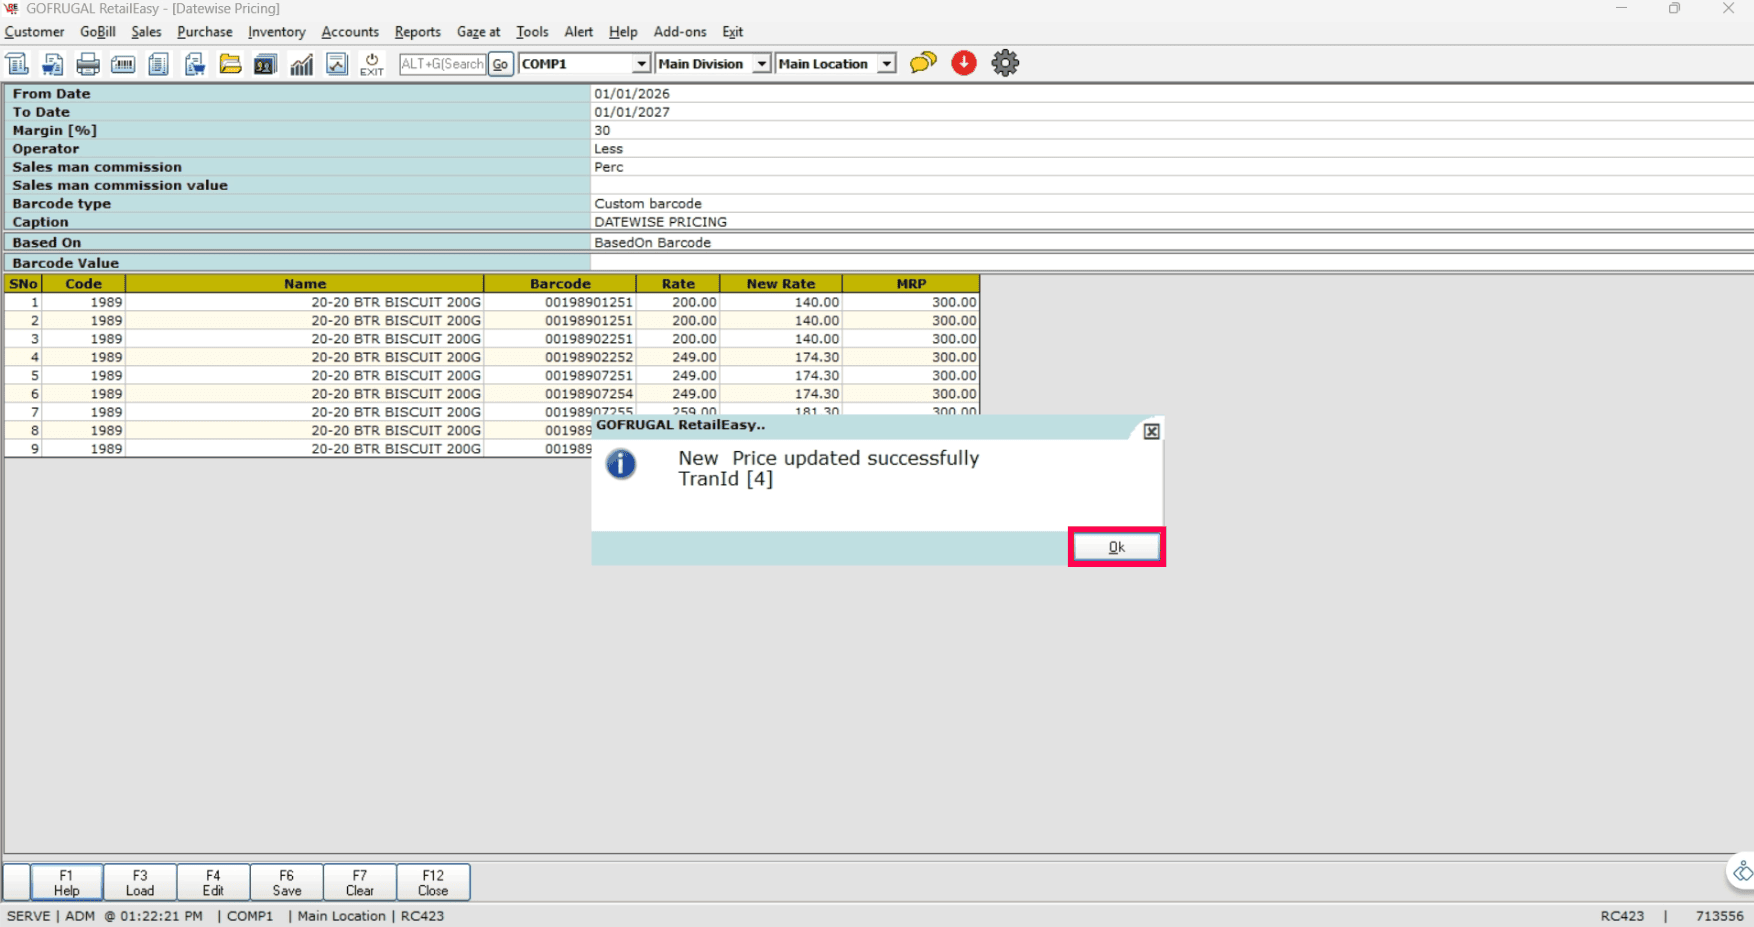Click the F1 Help button
This screenshot has height=927, width=1754.
pos(66,882)
